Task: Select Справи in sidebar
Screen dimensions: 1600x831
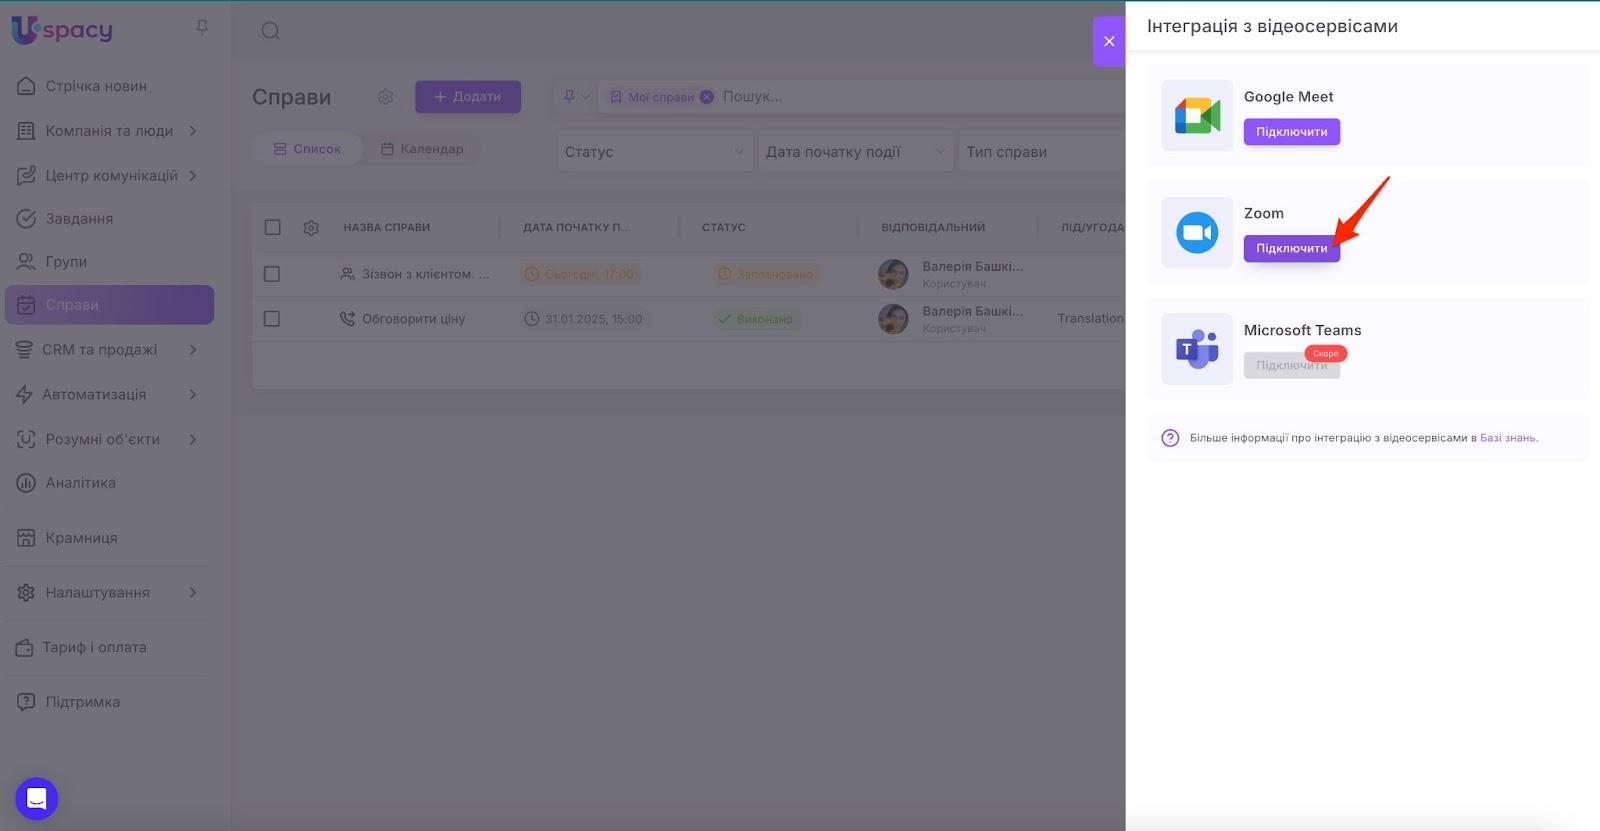Action: 109,305
